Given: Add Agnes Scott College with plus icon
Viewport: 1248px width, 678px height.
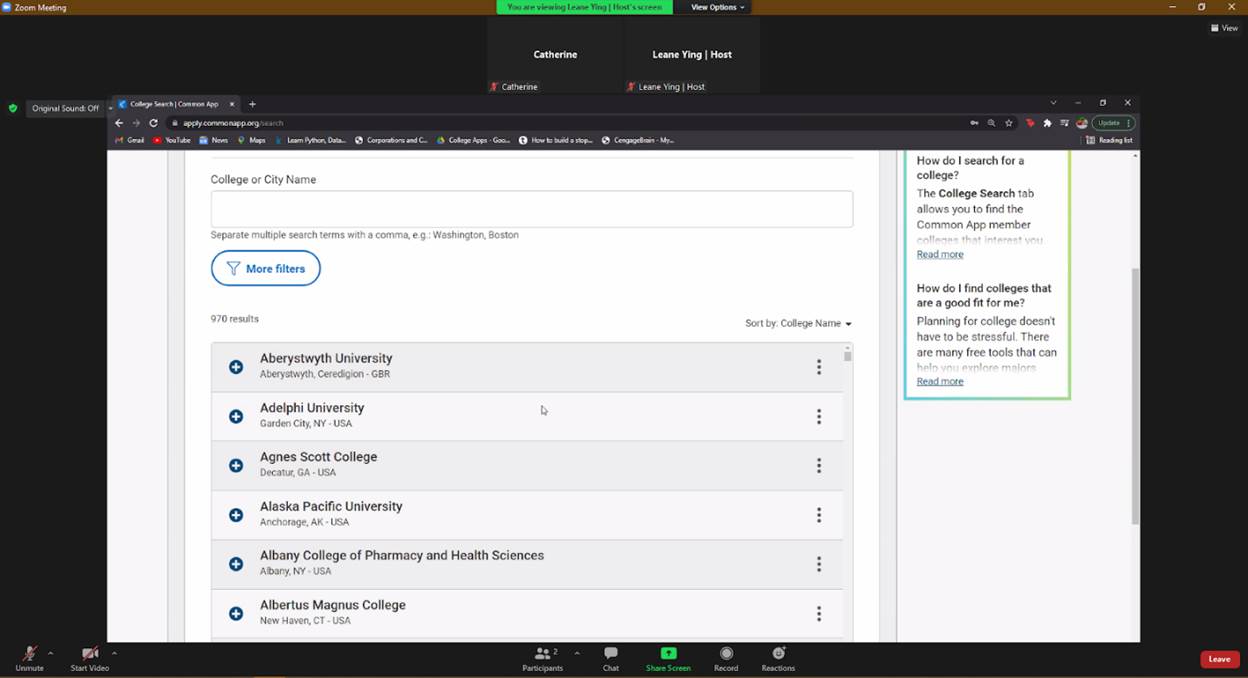Looking at the screenshot, I should (236, 465).
